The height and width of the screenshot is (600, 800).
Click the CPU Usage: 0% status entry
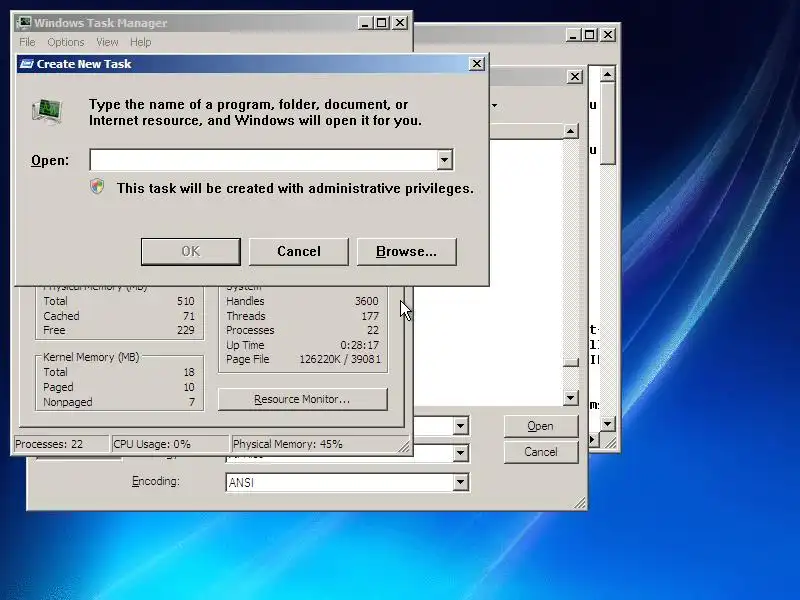pyautogui.click(x=170, y=444)
